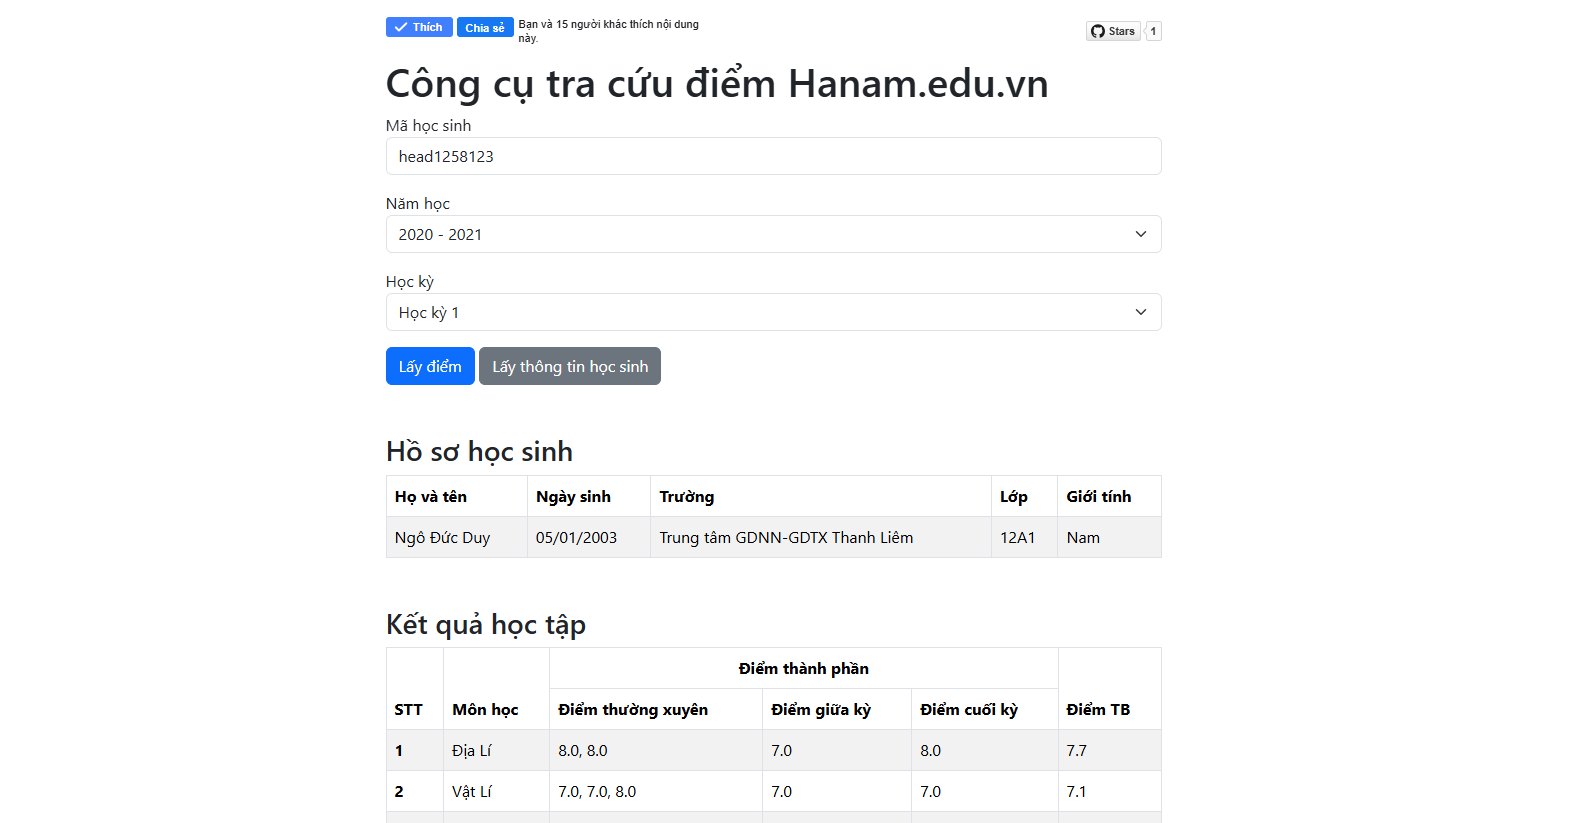Click the Mã học sinh input containing head1258123
Image resolution: width=1569 pixels, height=823 pixels.
773,156
